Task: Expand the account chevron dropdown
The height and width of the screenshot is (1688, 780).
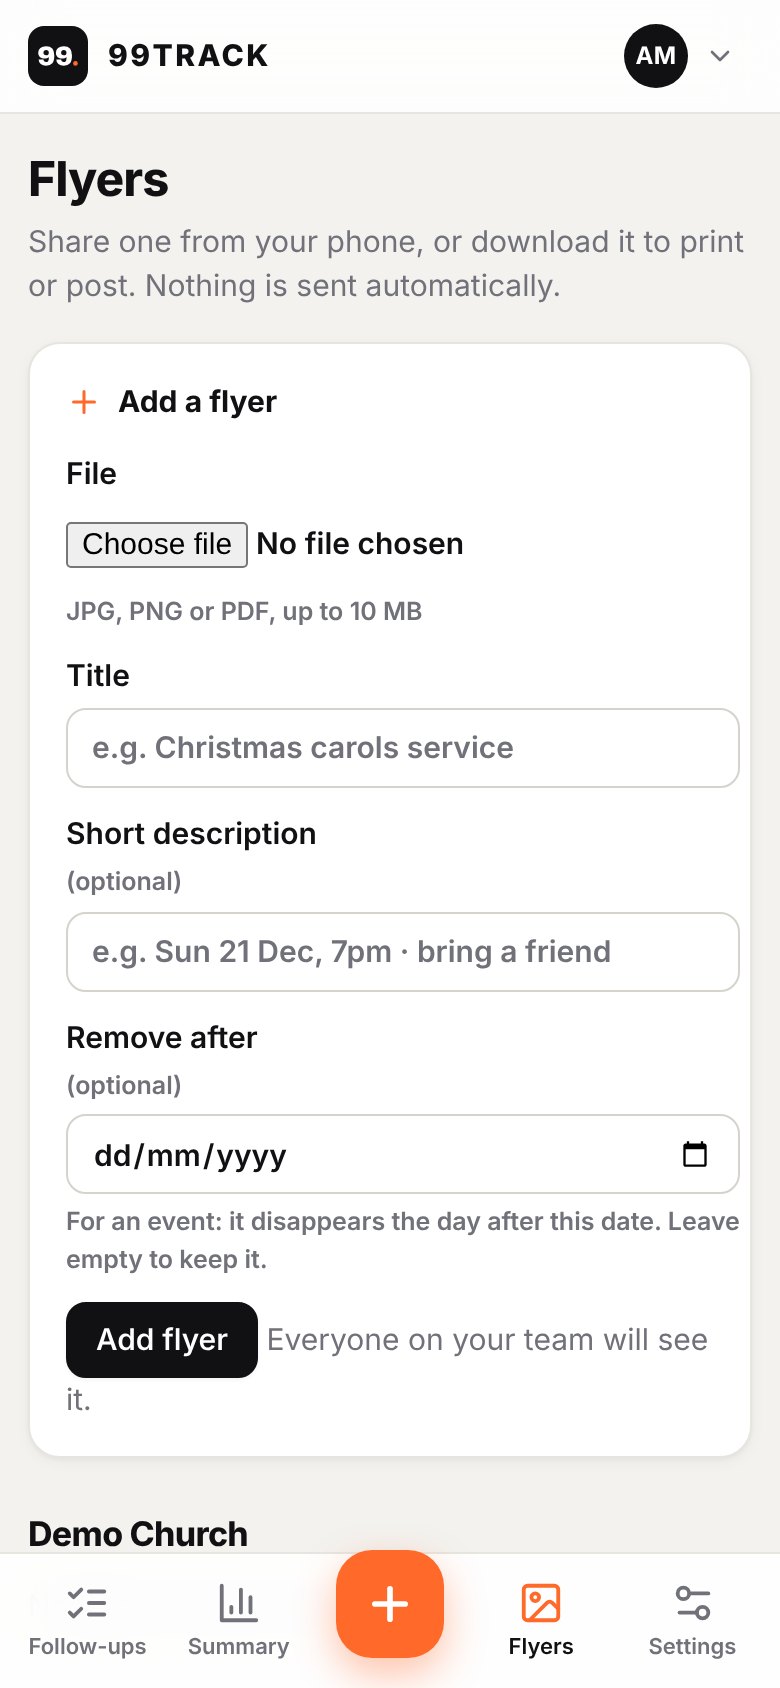Action: coord(720,56)
